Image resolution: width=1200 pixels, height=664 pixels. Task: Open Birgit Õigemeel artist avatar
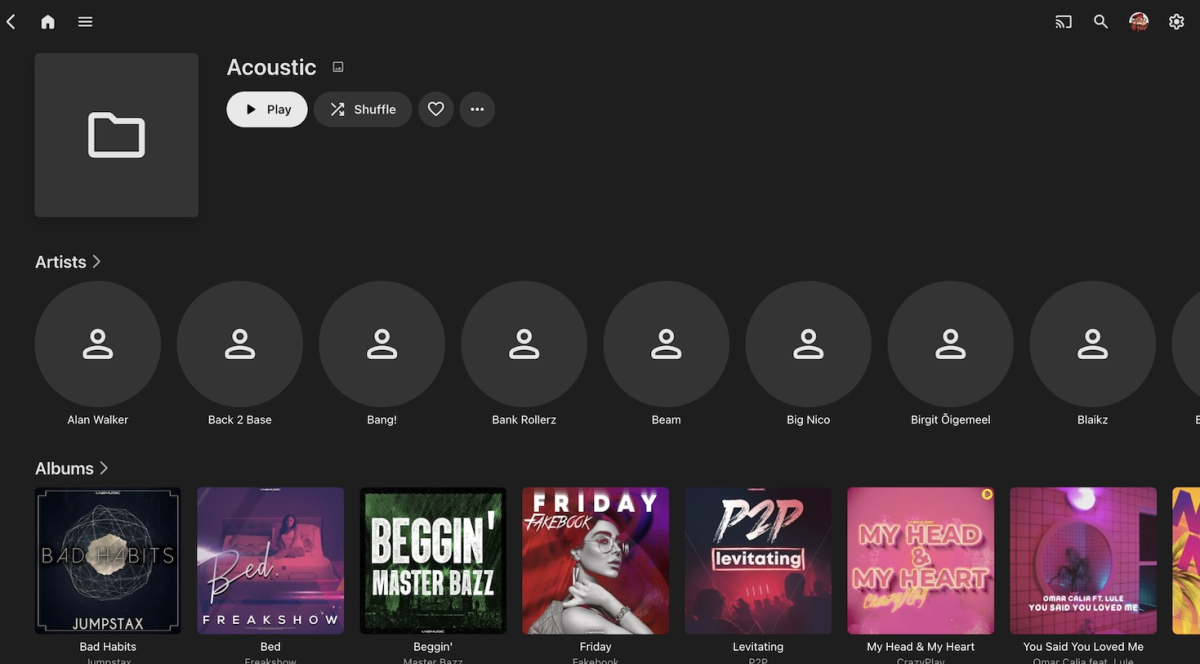point(950,344)
